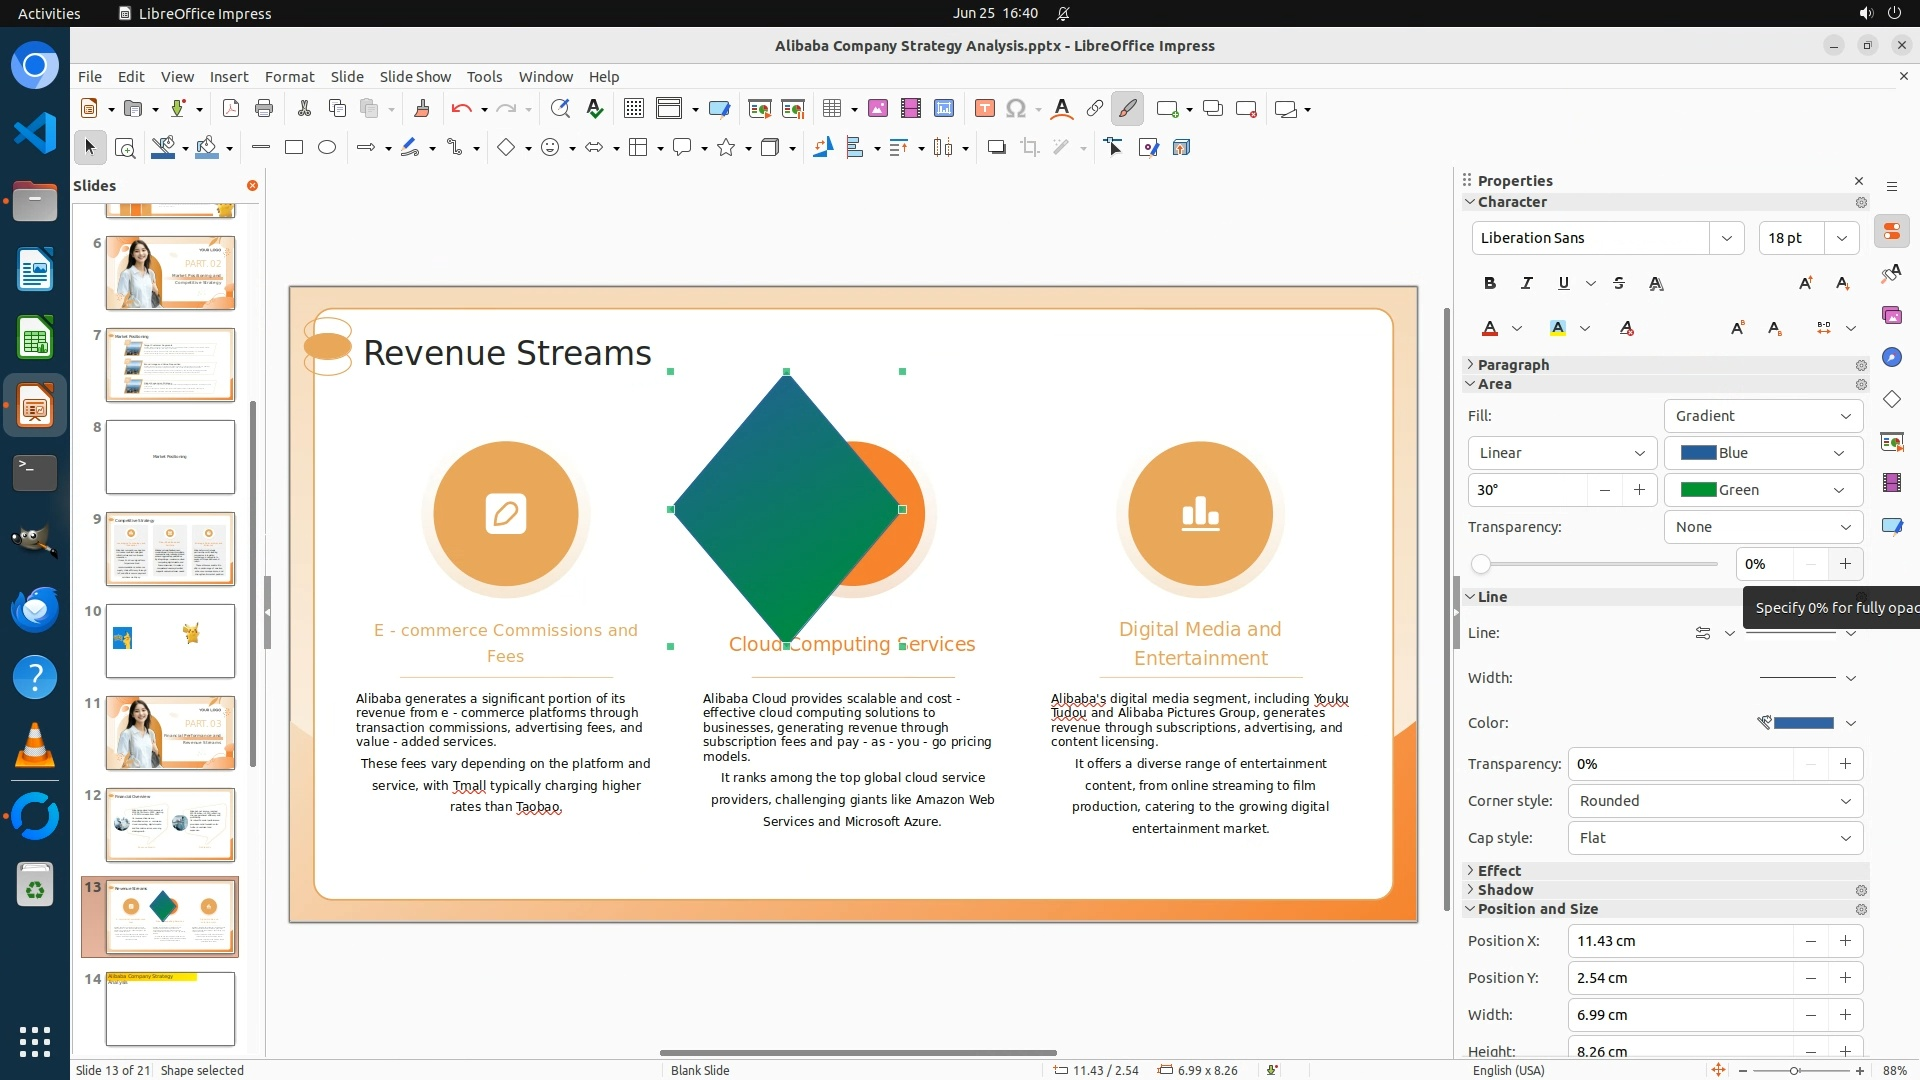
Task: Increase the gradient angle with plus button
Action: click(x=1639, y=490)
